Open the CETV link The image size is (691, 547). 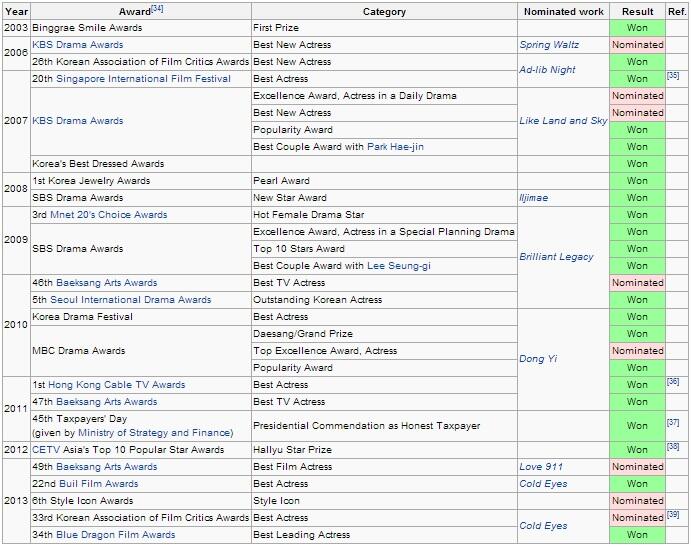[x=46, y=450]
